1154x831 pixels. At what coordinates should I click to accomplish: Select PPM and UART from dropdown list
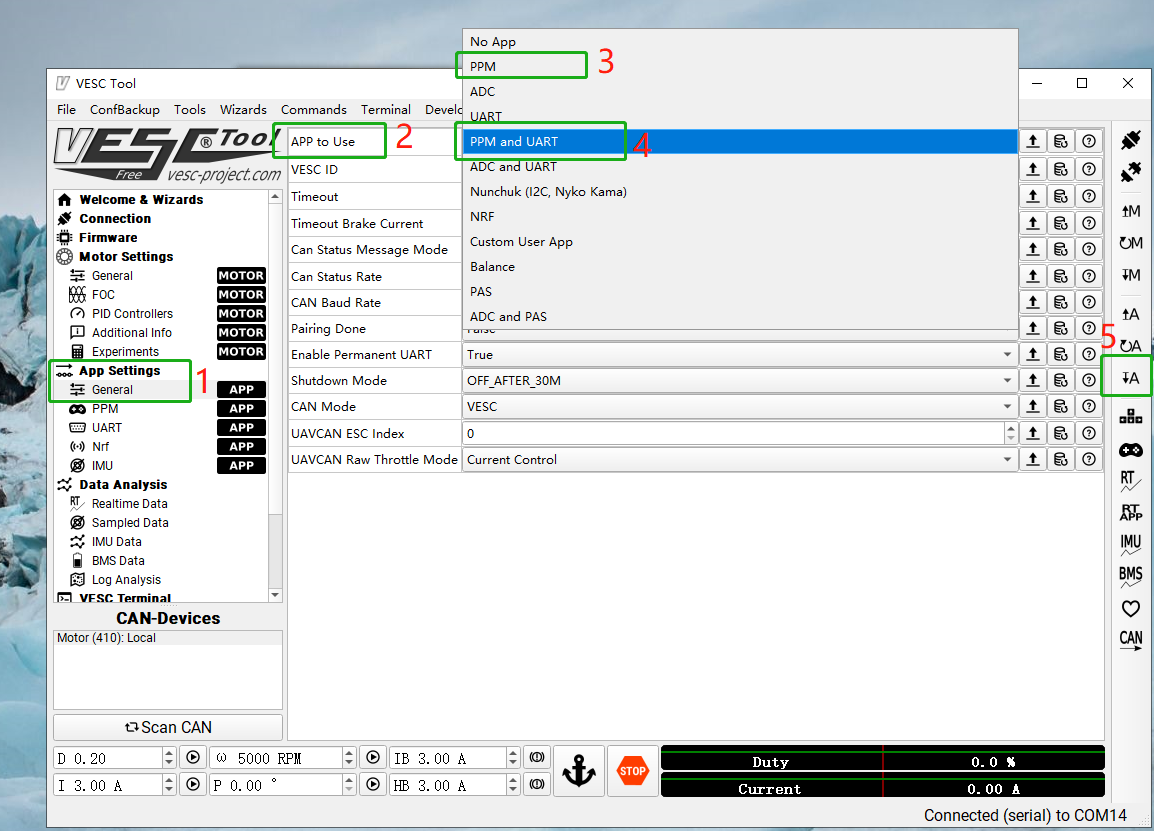point(740,141)
